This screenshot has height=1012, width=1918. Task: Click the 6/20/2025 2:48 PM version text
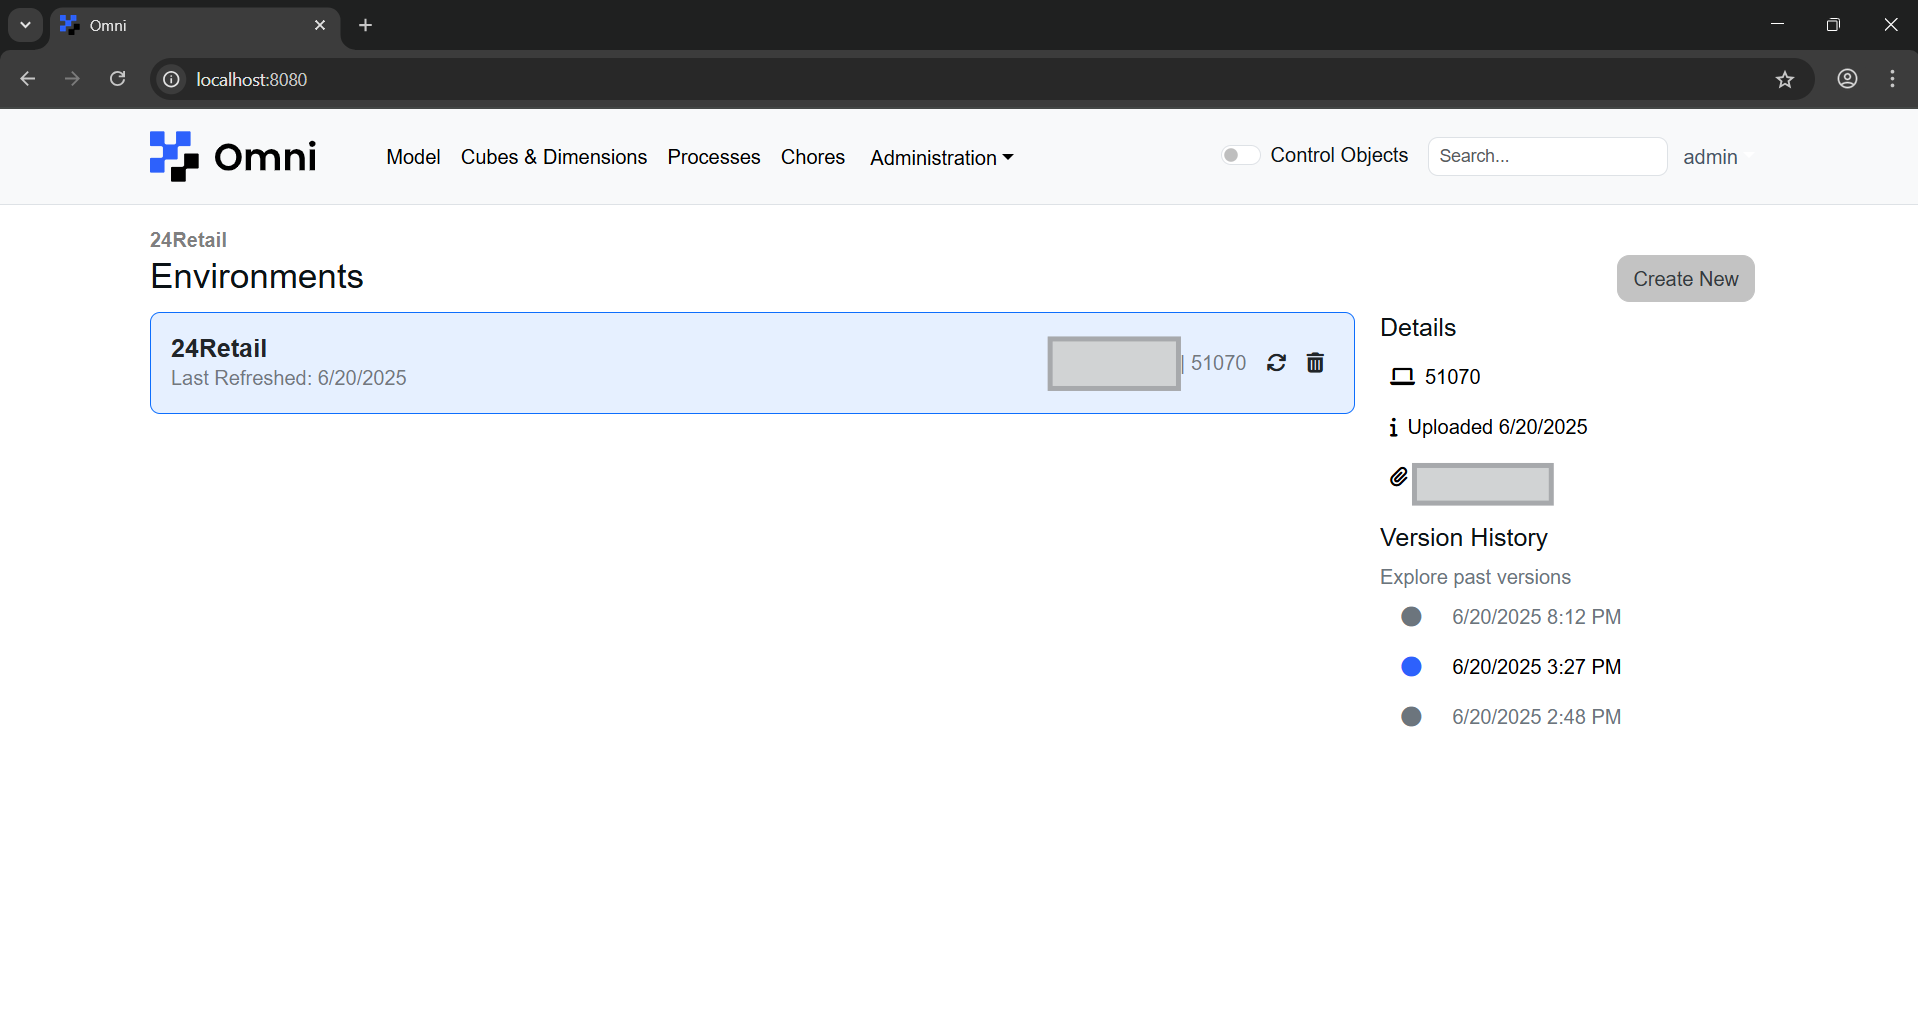(x=1536, y=717)
